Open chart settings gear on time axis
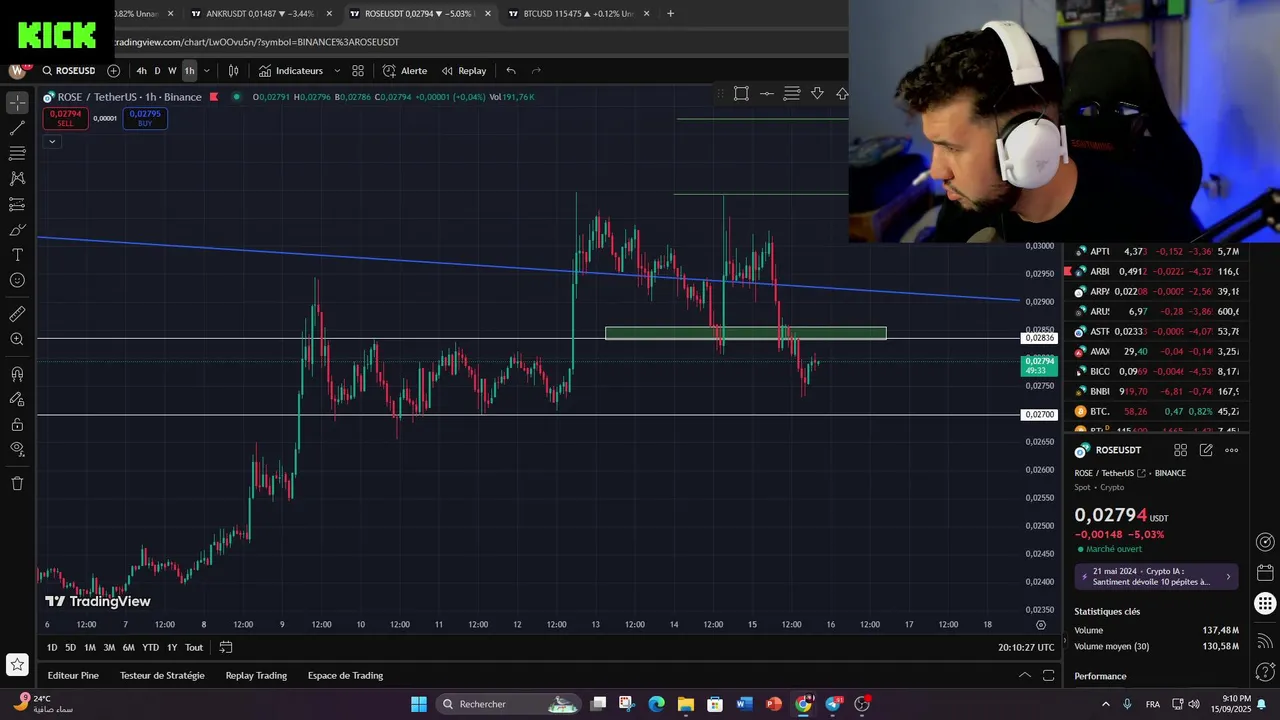 pyautogui.click(x=1041, y=625)
